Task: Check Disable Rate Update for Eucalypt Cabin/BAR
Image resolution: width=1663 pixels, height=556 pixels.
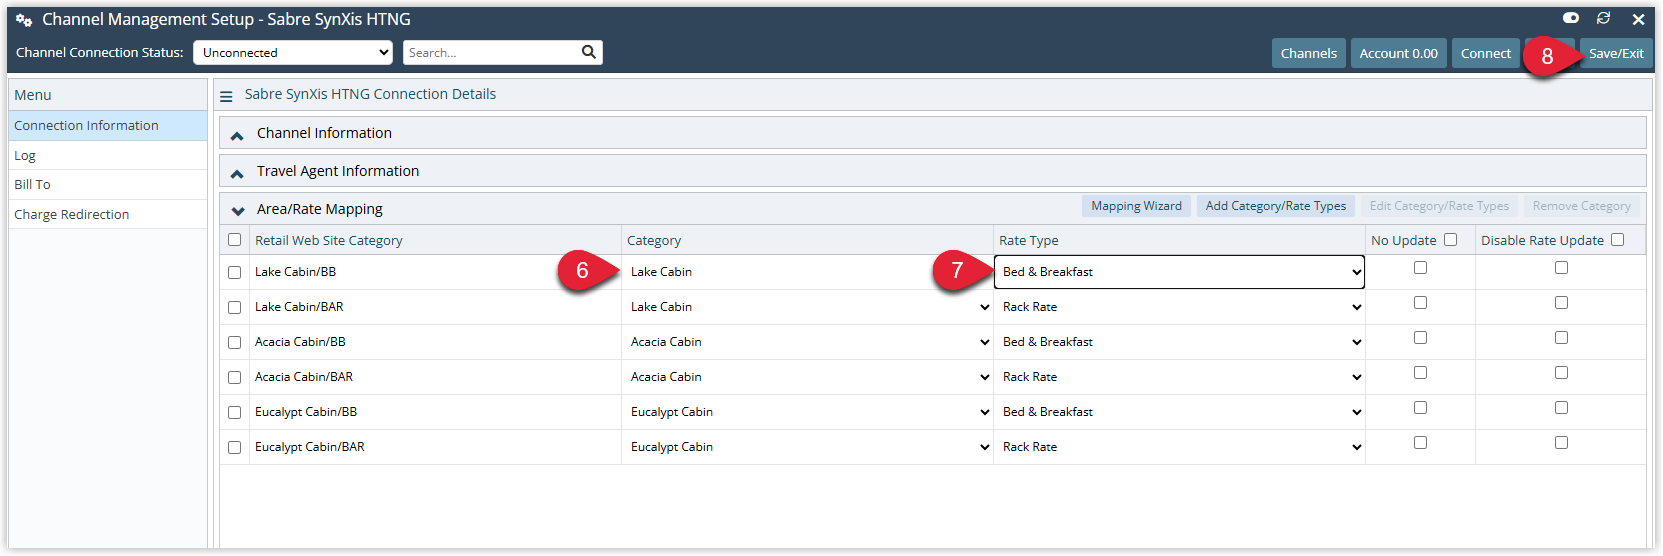Action: 1561,443
